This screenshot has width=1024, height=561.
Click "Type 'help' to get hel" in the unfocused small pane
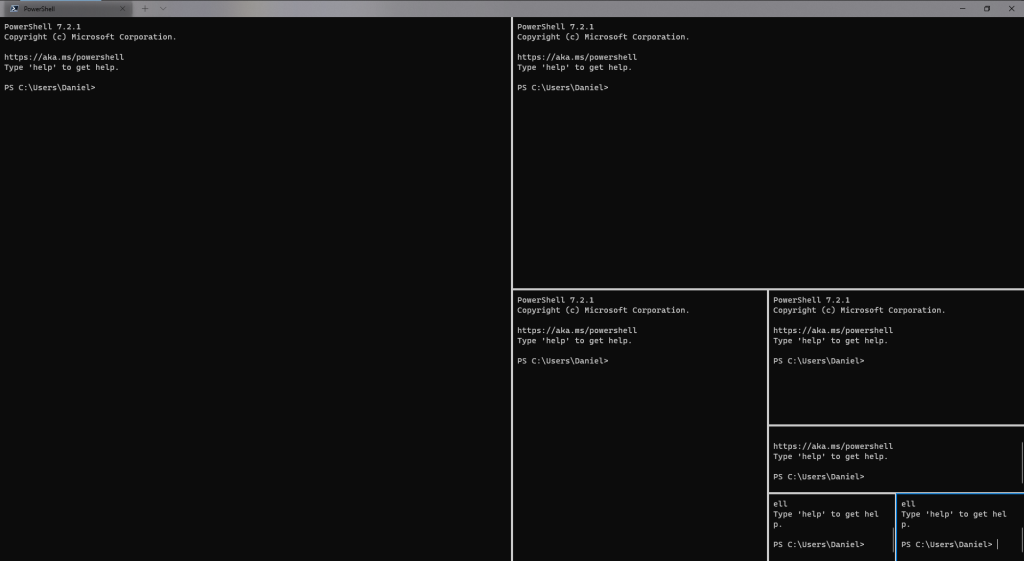point(826,515)
